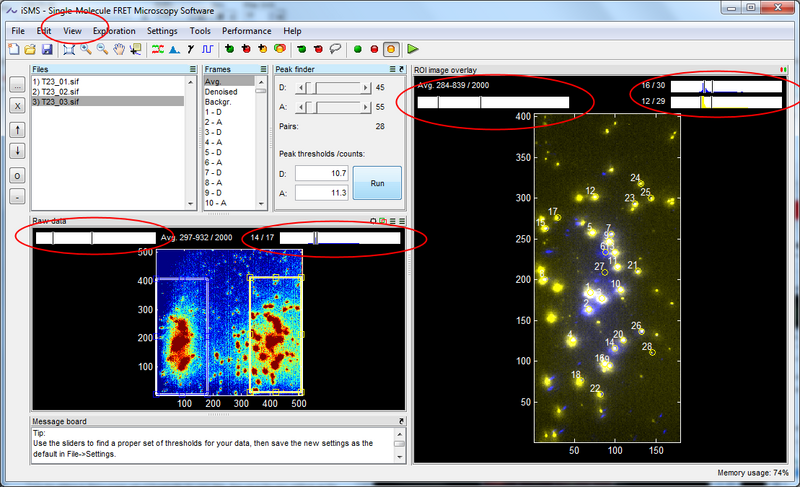Click the X button beside the Files list
800x487 pixels.
coord(17,105)
